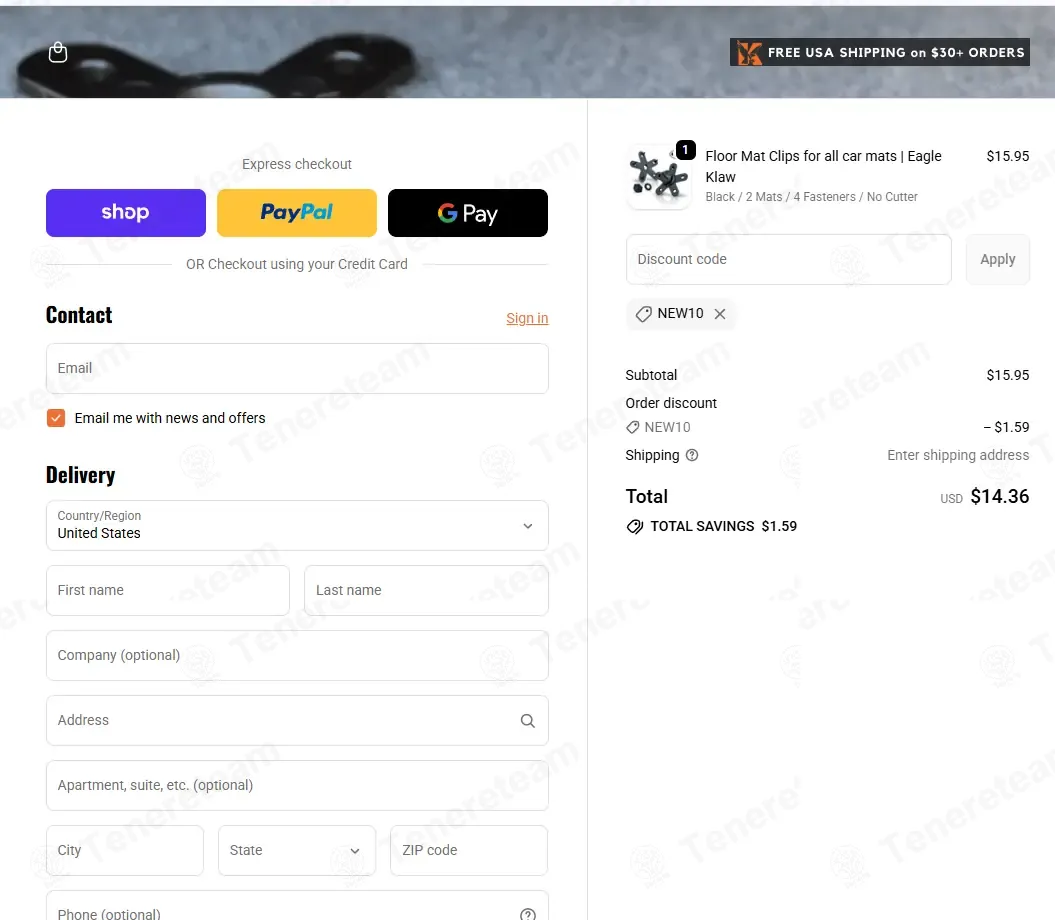1055x920 pixels.
Task: Click the Total Savings tag icon
Action: click(x=634, y=526)
